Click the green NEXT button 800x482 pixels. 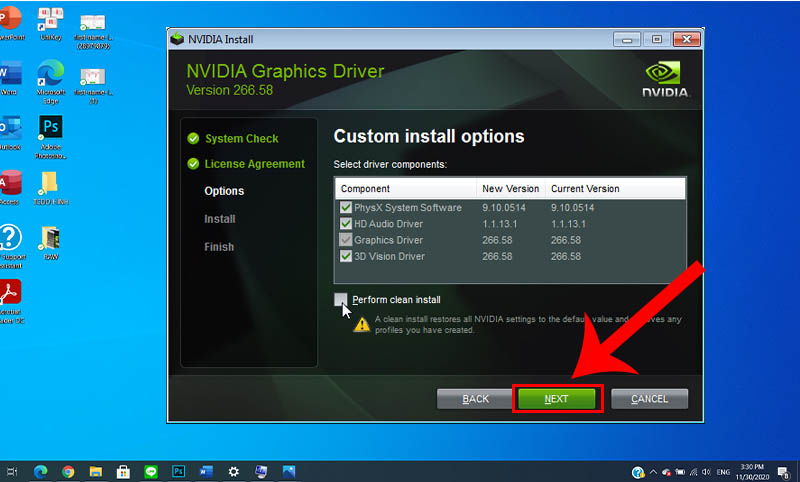(557, 399)
